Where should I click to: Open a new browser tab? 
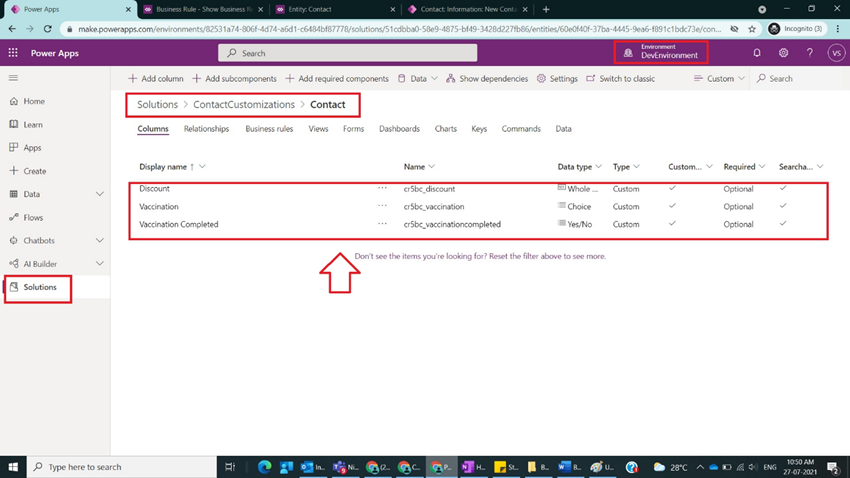point(546,9)
